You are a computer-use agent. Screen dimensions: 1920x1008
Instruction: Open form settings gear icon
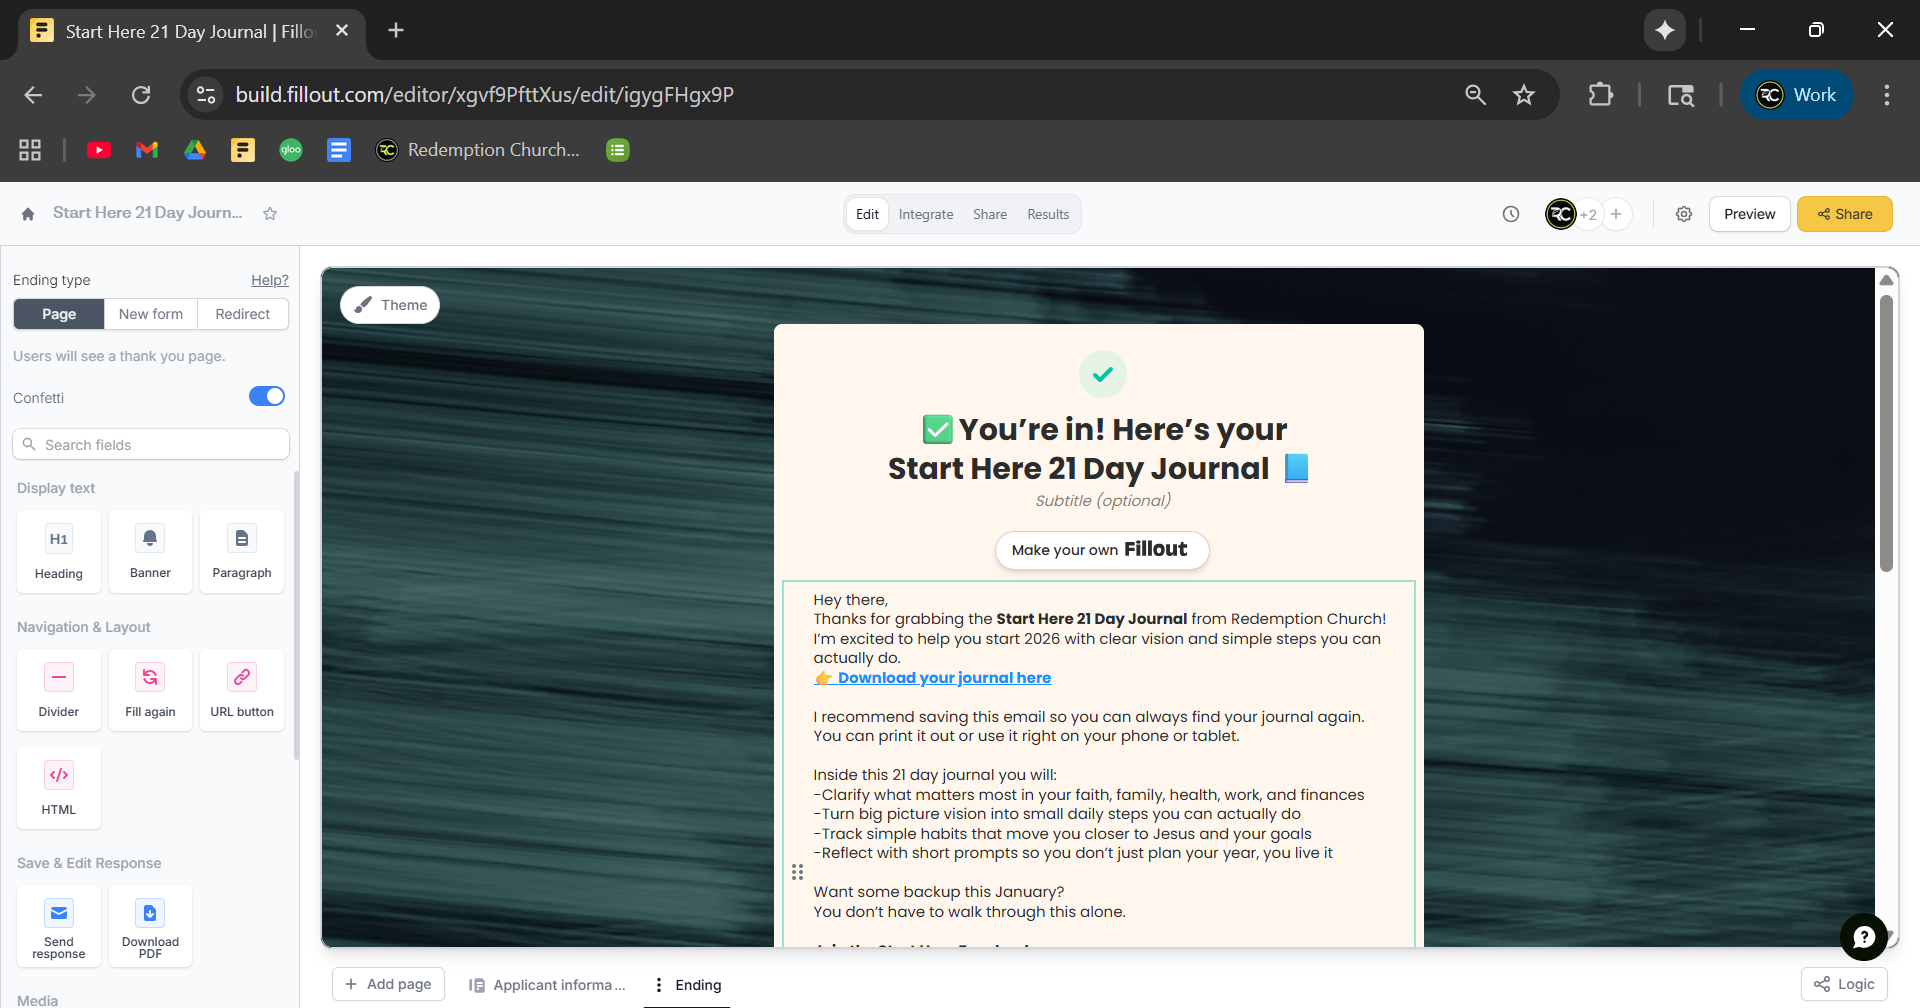(x=1684, y=214)
